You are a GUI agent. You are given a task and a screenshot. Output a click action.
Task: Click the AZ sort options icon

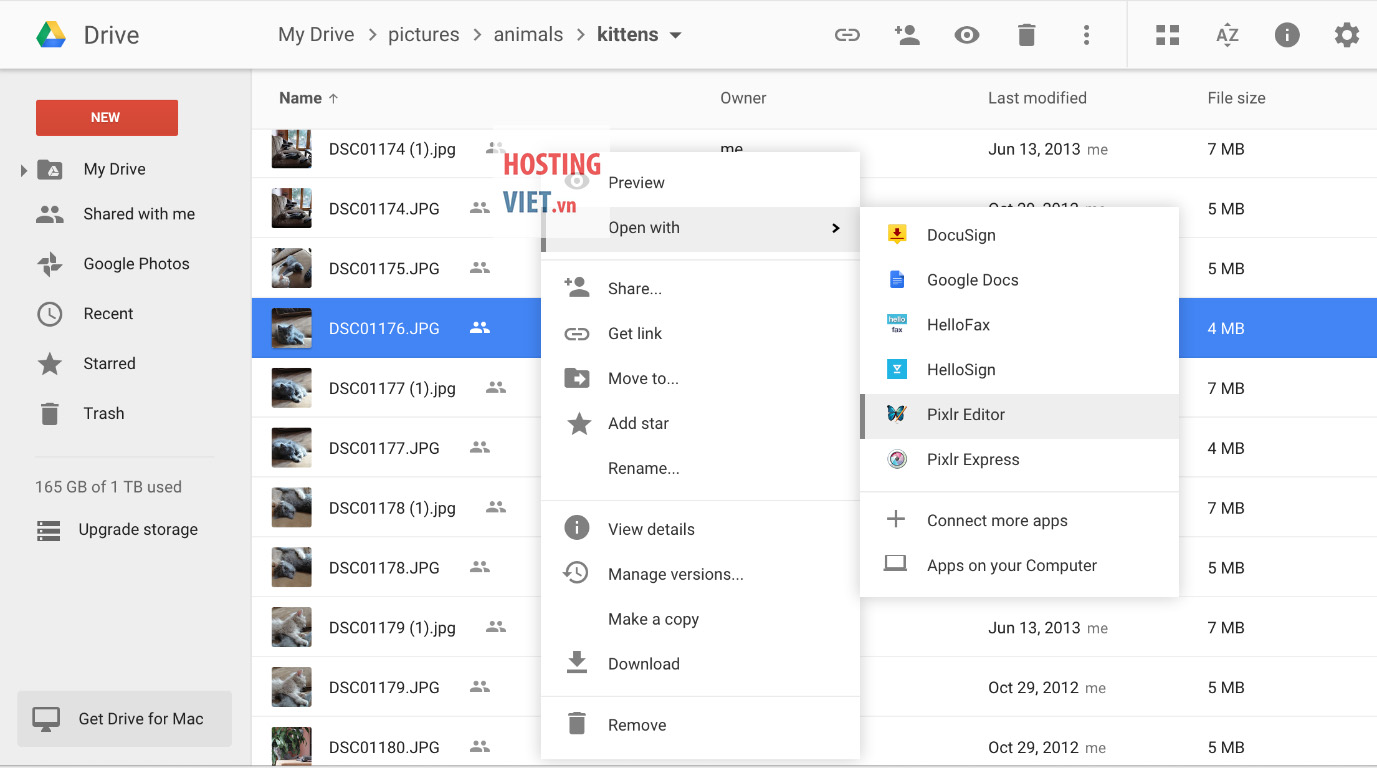(x=1227, y=35)
